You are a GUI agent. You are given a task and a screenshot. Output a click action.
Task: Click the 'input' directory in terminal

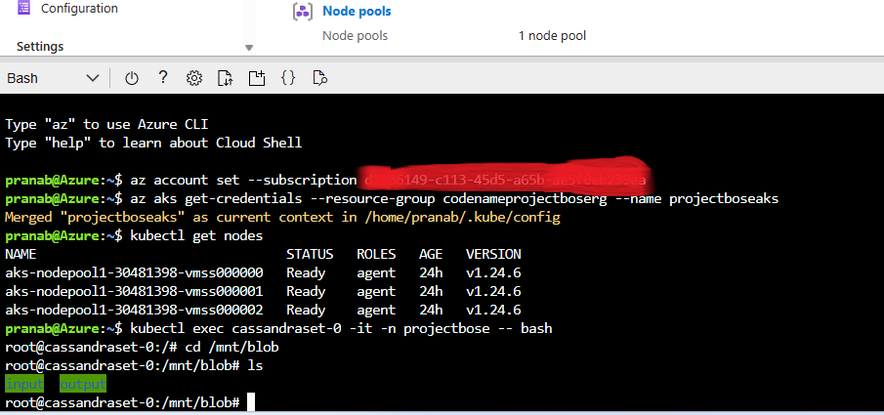tap(24, 385)
